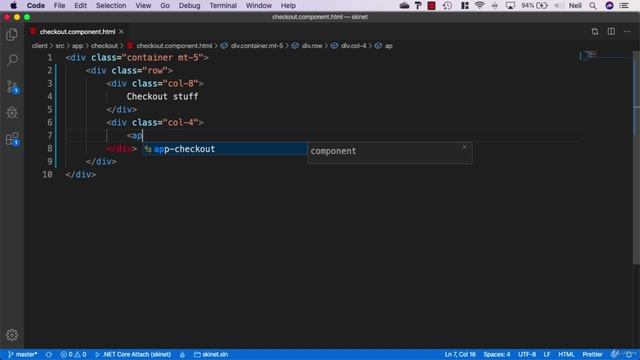The image size is (640, 360).
Task: Open errors and warnings count
Action: 73,354
